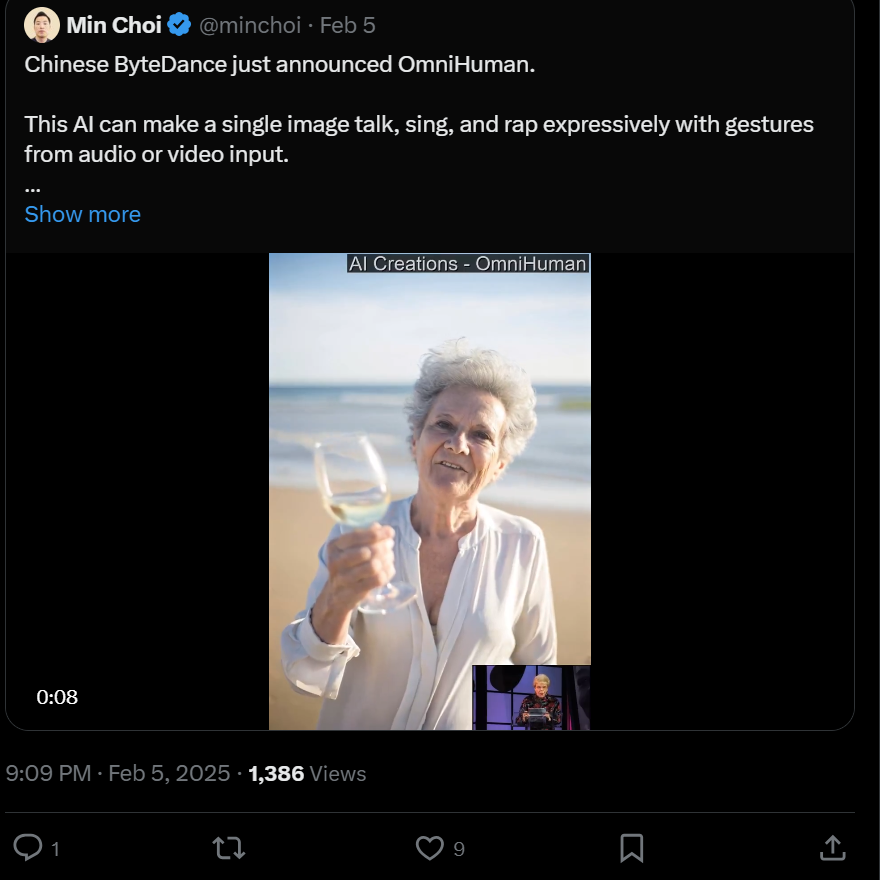The image size is (880, 880).
Task: Click Min Choi's profile avatar
Action: [x=42, y=25]
